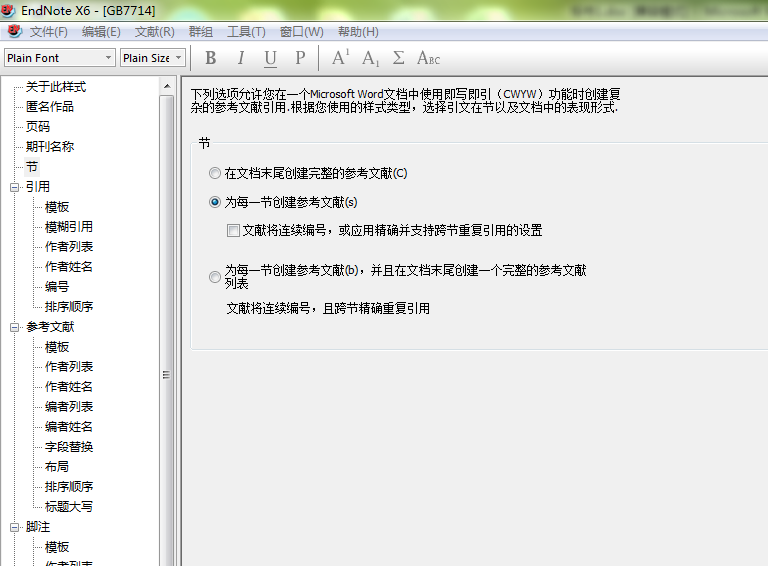
Task: Open 排序顺序 under 参考文献
Action: (69, 487)
